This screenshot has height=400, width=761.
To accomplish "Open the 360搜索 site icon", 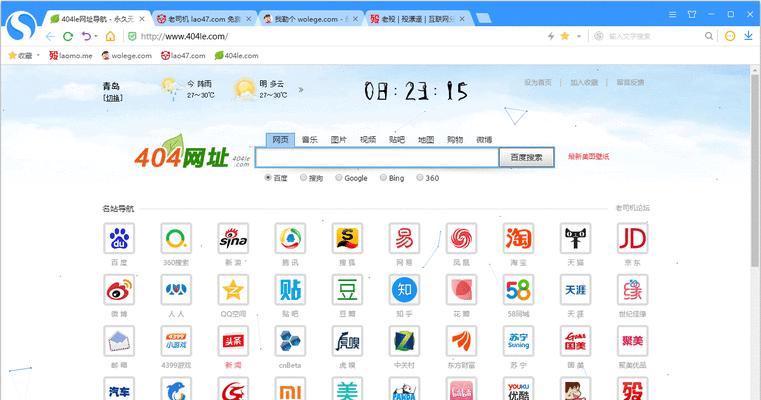I will click(x=176, y=238).
